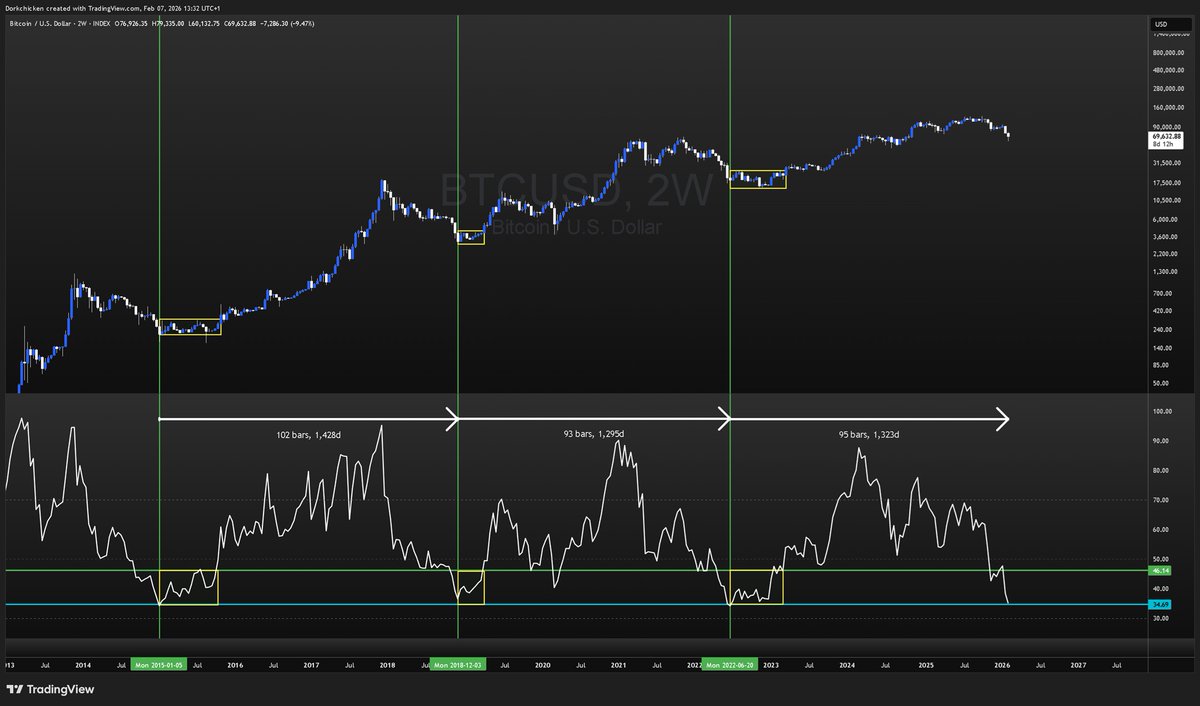Click the 1,300.00 price axis label
The height and width of the screenshot is (706, 1200).
coord(1164,272)
